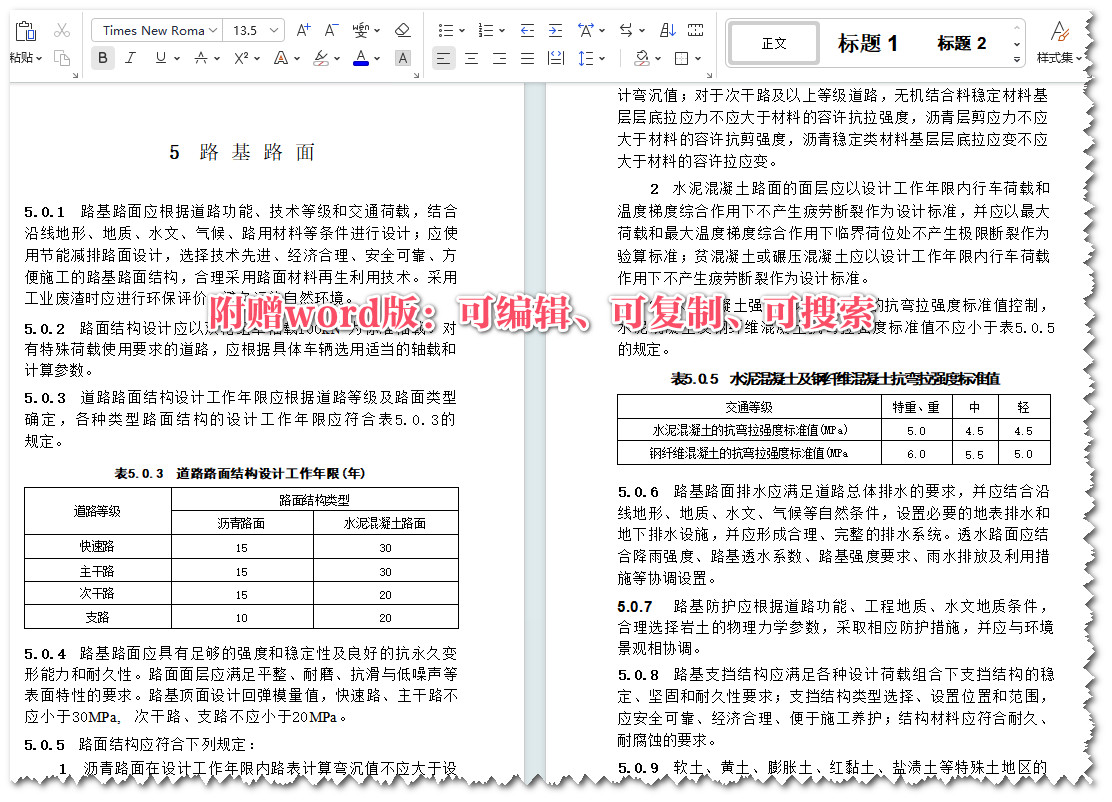Toggle underline formatting
1112x802 pixels.
click(x=159, y=57)
